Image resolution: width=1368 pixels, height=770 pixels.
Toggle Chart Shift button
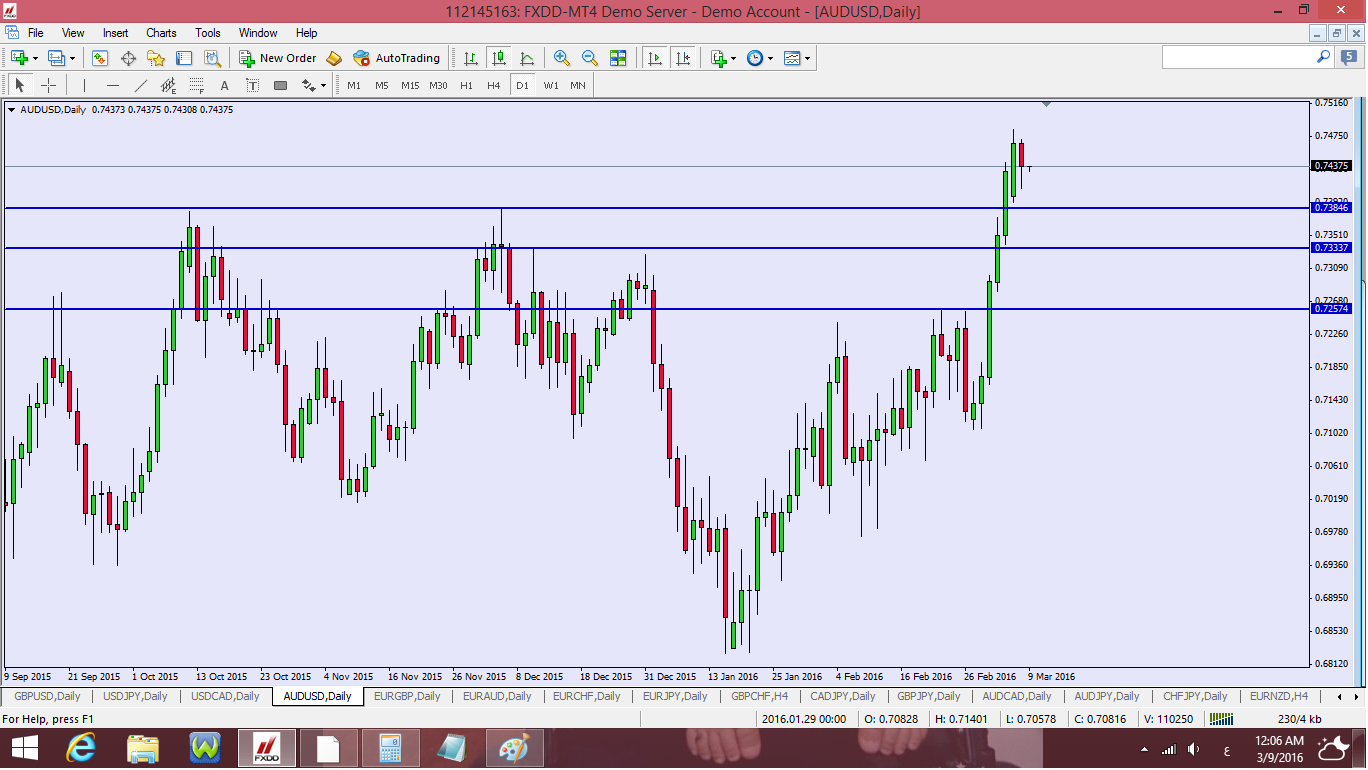tap(683, 58)
